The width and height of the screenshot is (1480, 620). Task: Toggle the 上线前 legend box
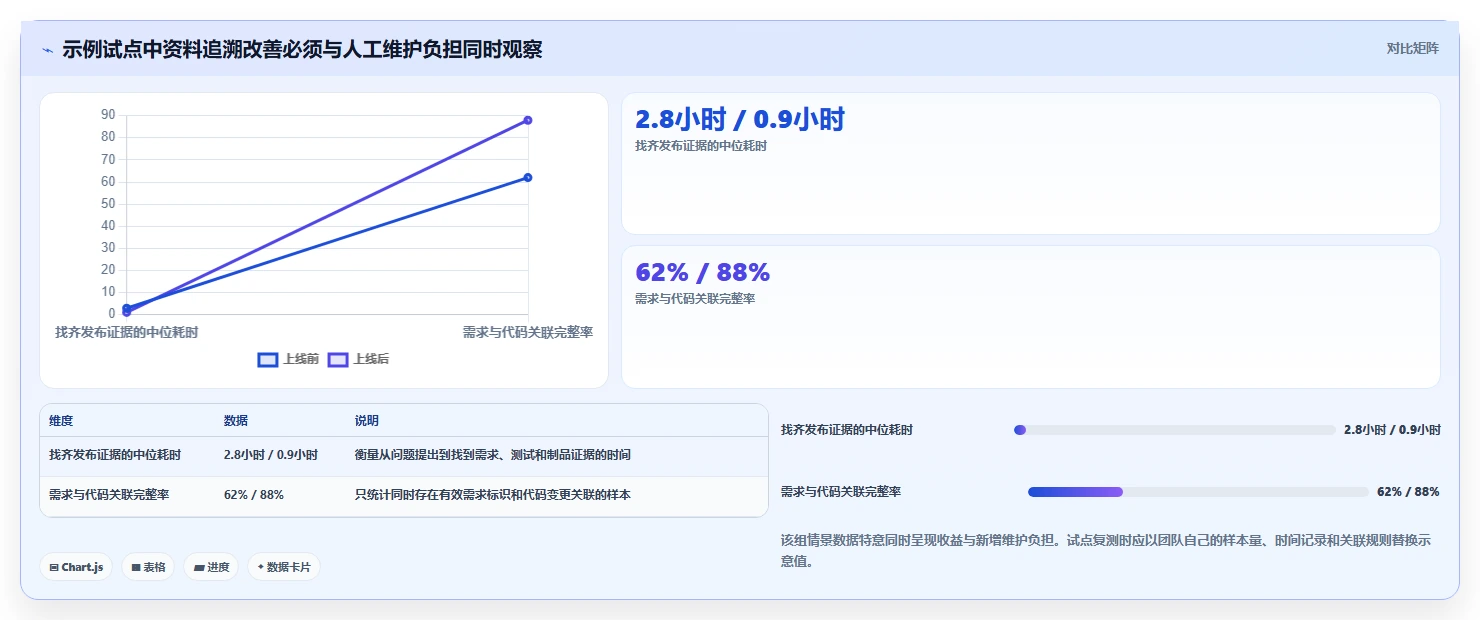(268, 360)
